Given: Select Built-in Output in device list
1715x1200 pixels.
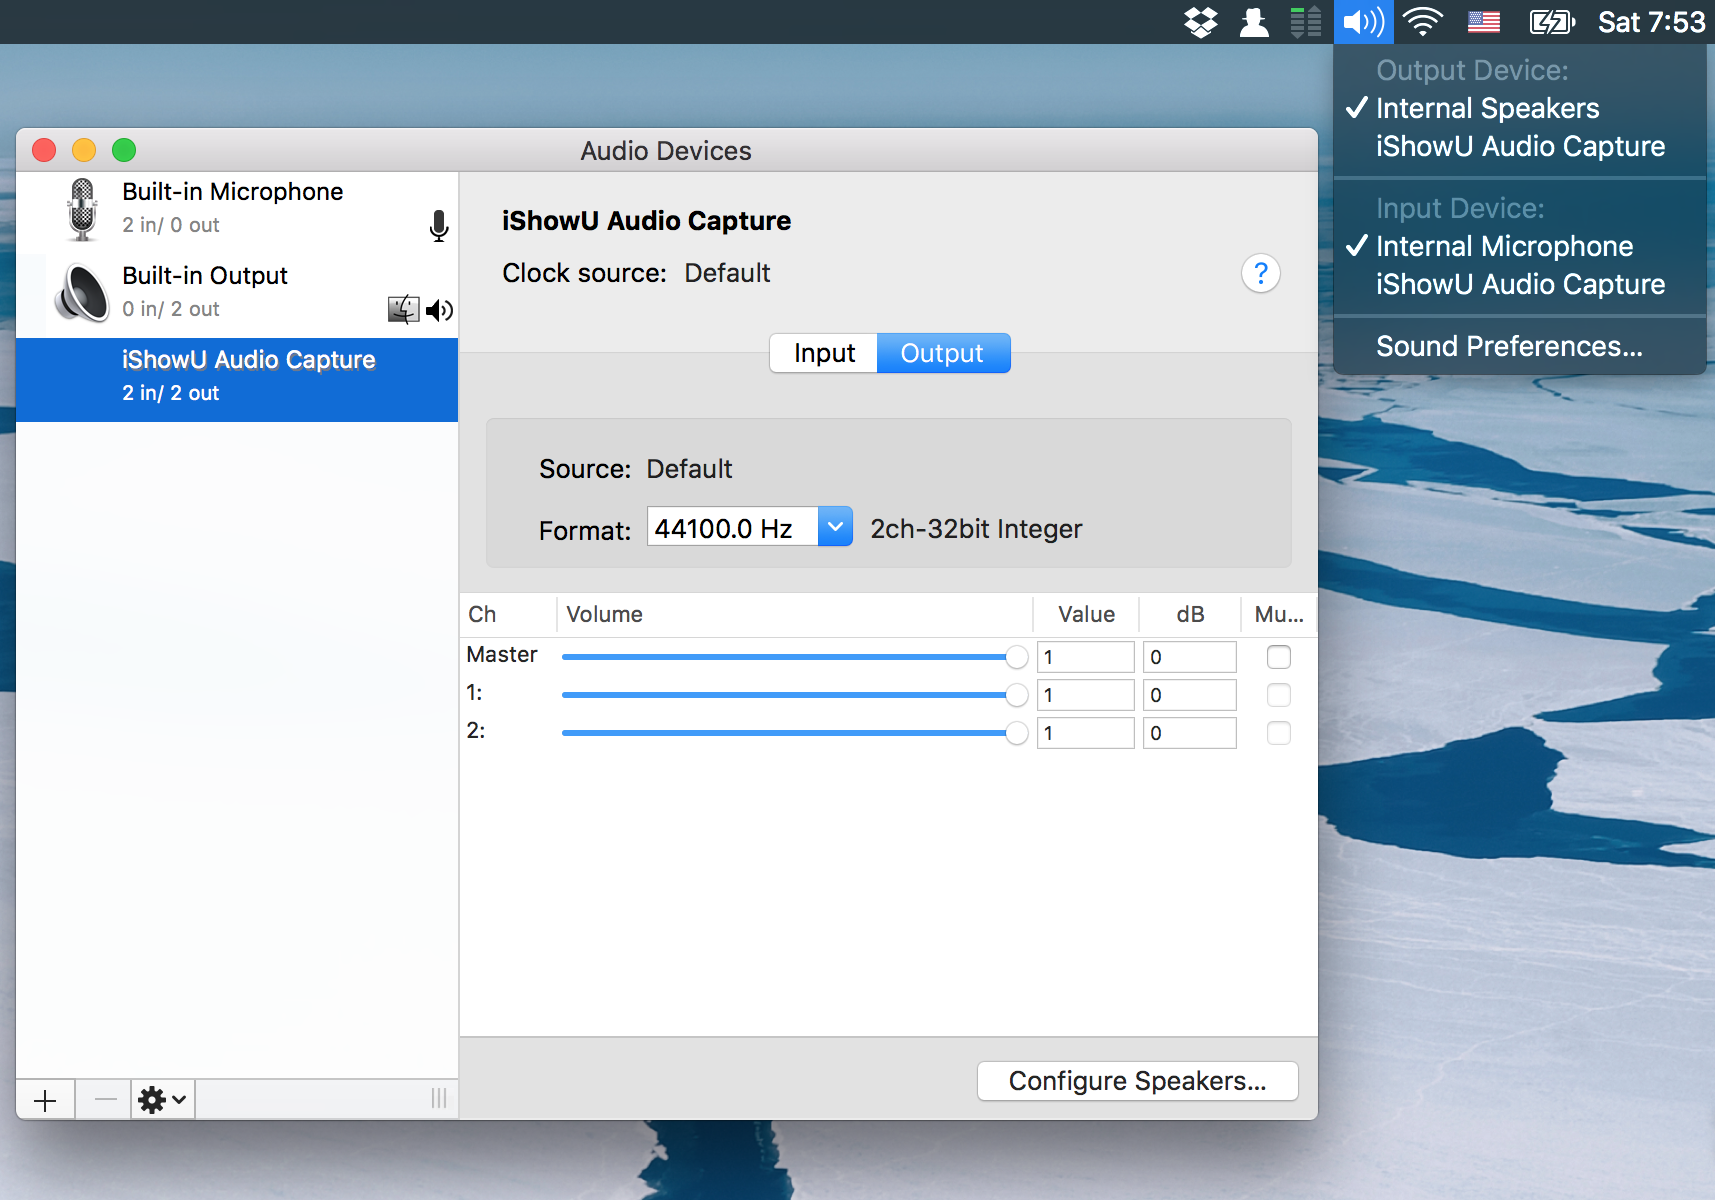Looking at the screenshot, I should pyautogui.click(x=237, y=296).
